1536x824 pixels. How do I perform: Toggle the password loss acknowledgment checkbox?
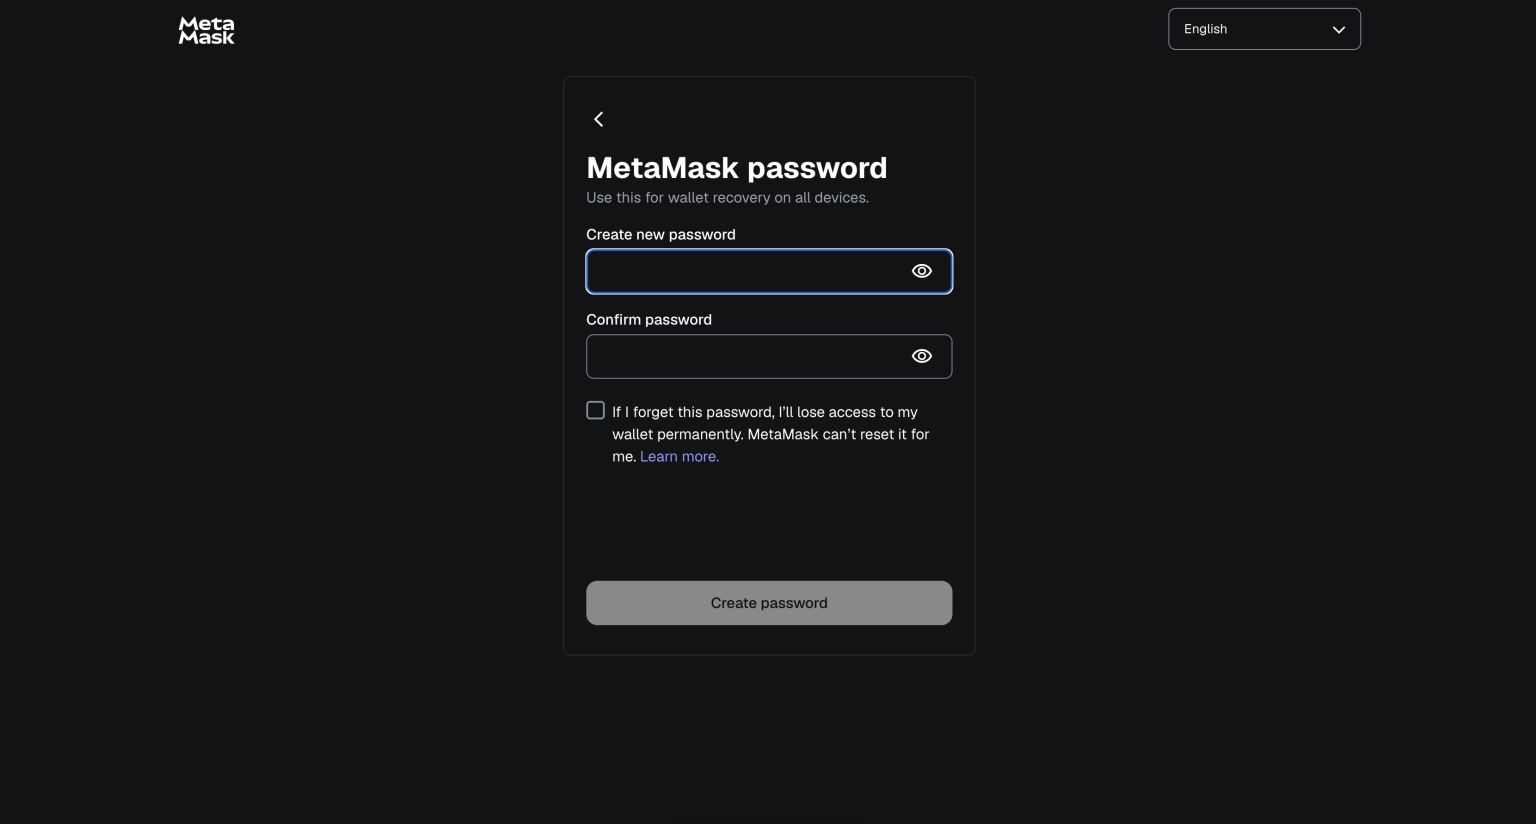click(x=595, y=410)
